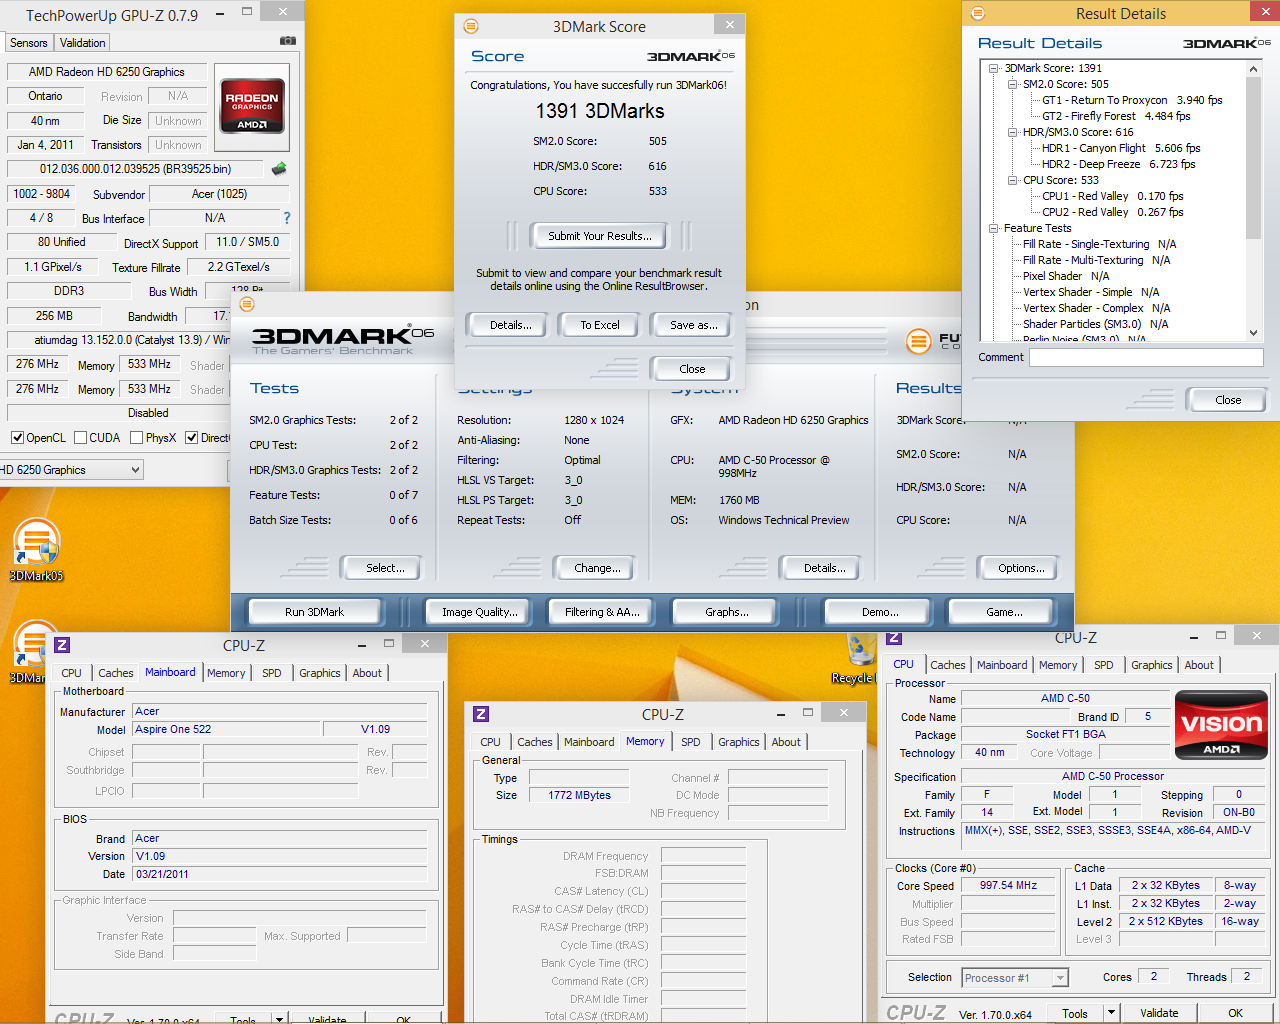Click the Acer manufacturer field in CPU-Z
The height and width of the screenshot is (1024, 1280).
(280, 712)
